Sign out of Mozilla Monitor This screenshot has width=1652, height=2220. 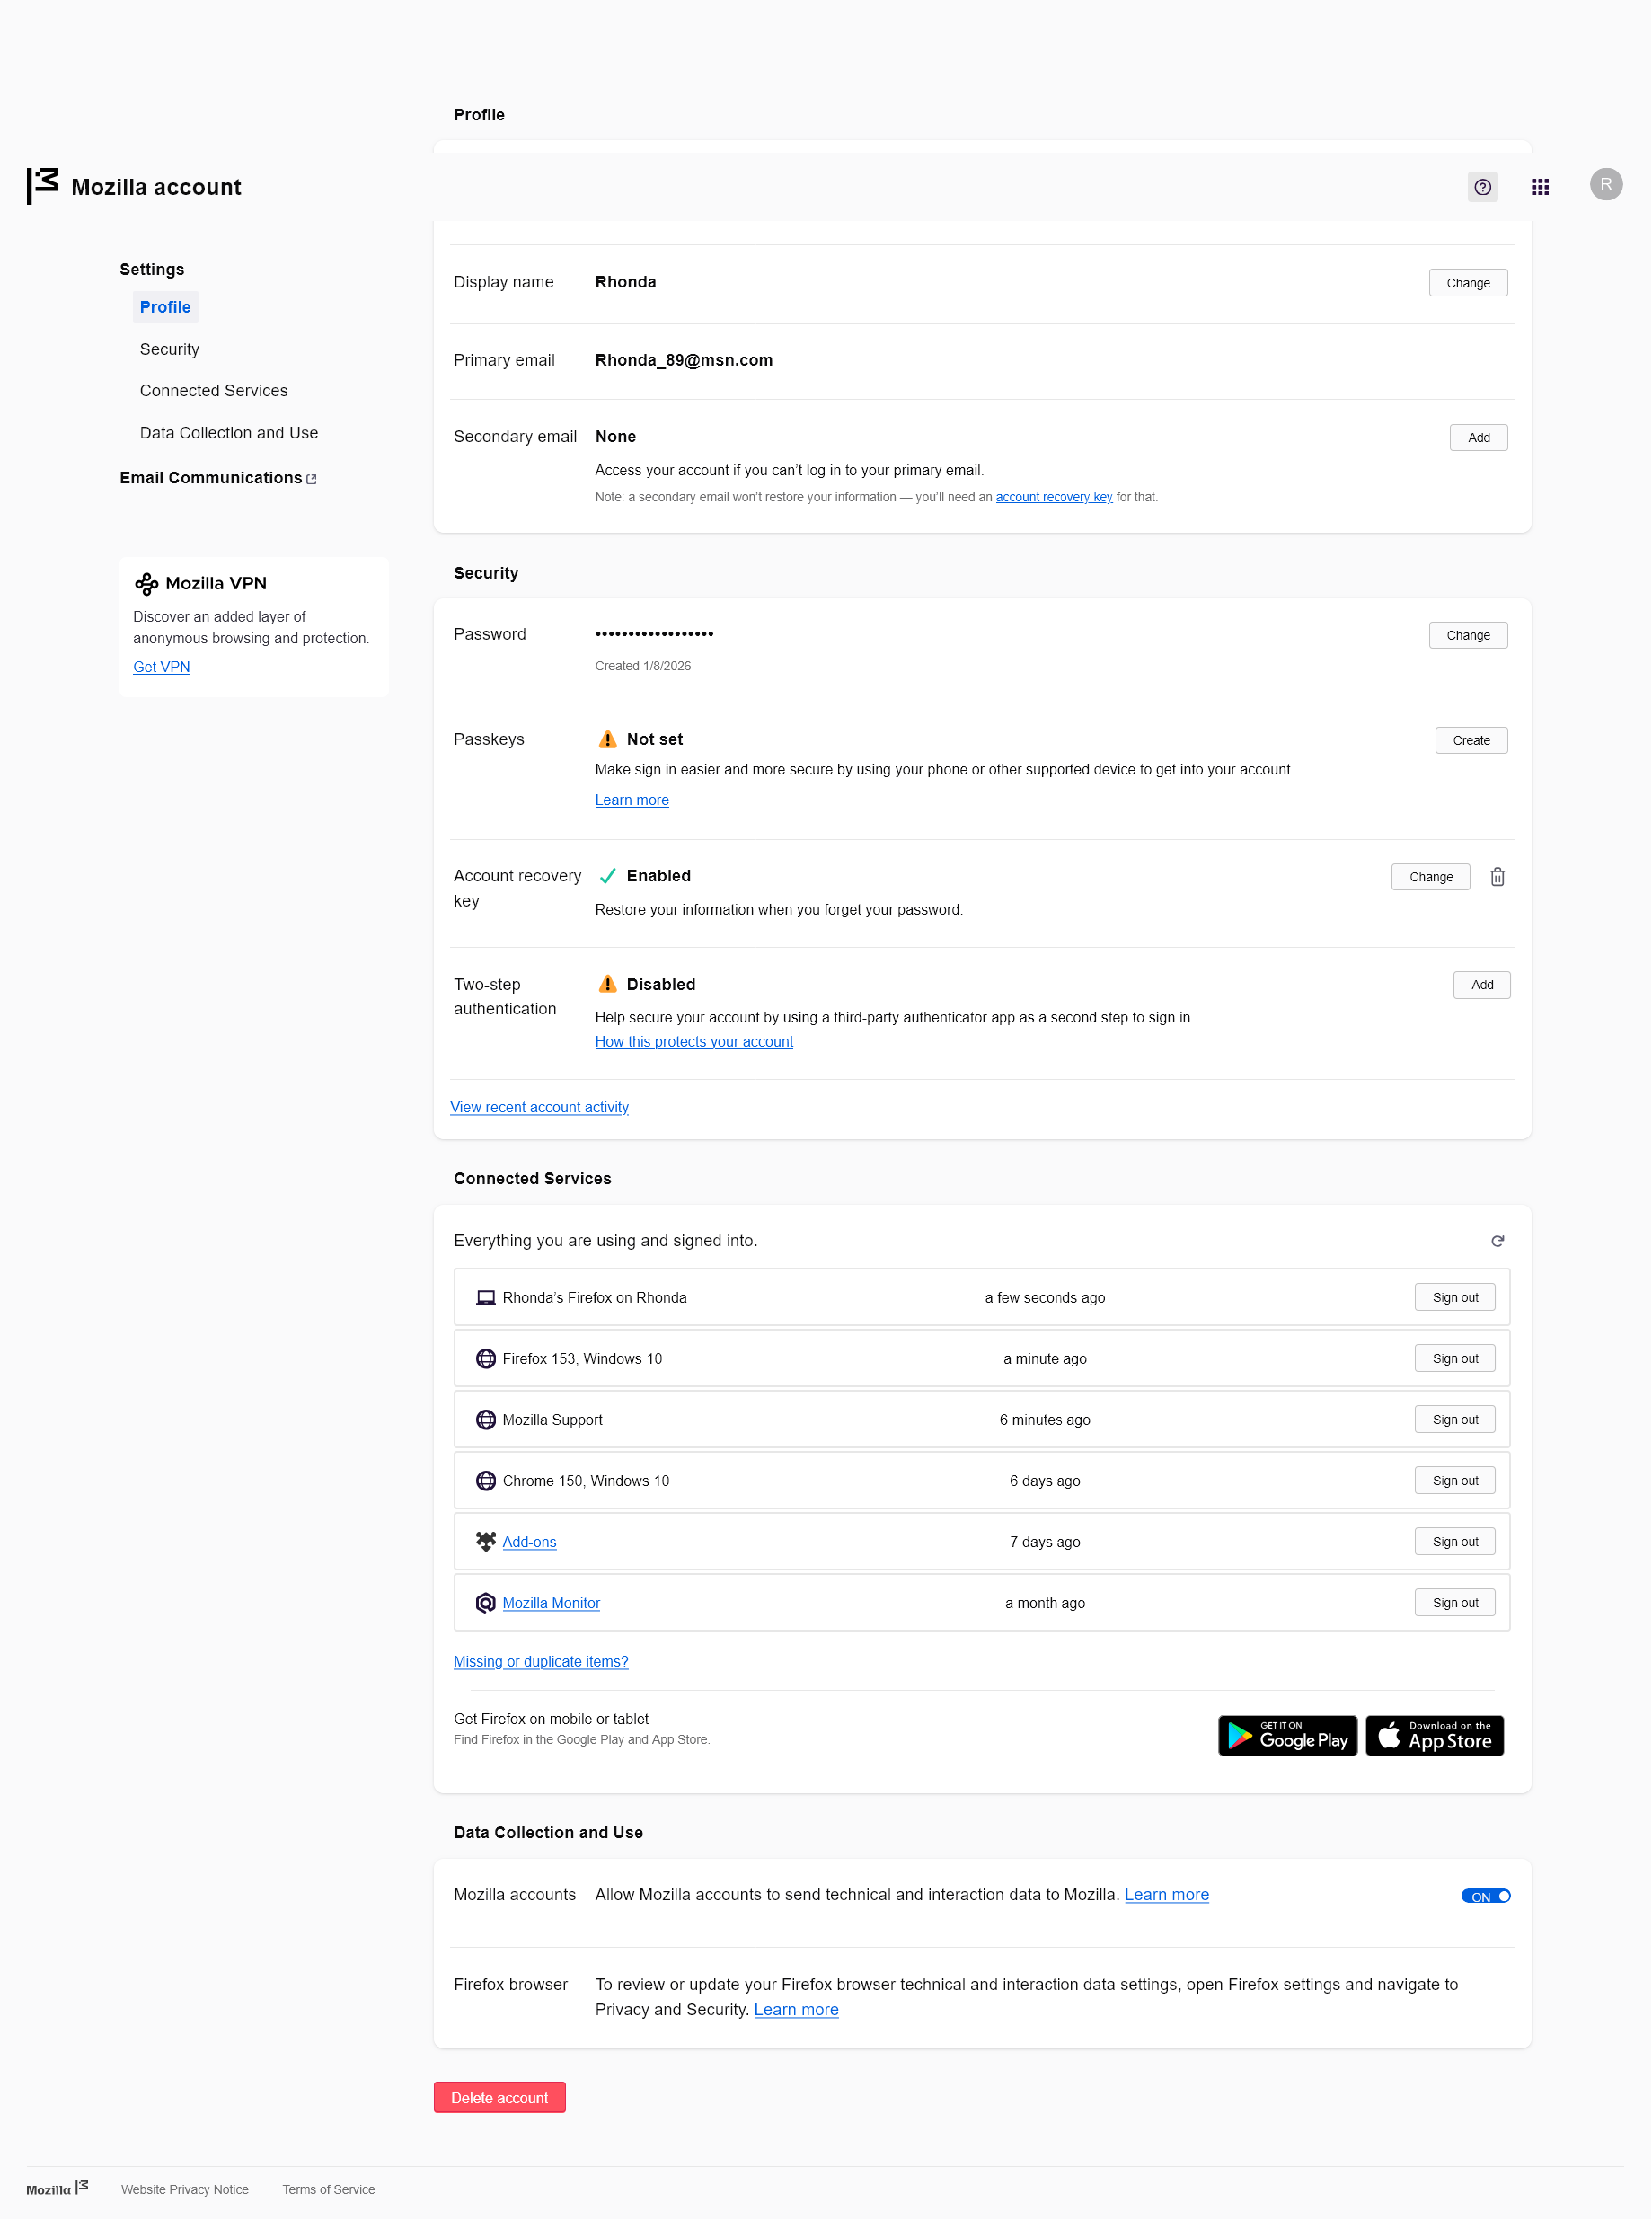(1454, 1603)
